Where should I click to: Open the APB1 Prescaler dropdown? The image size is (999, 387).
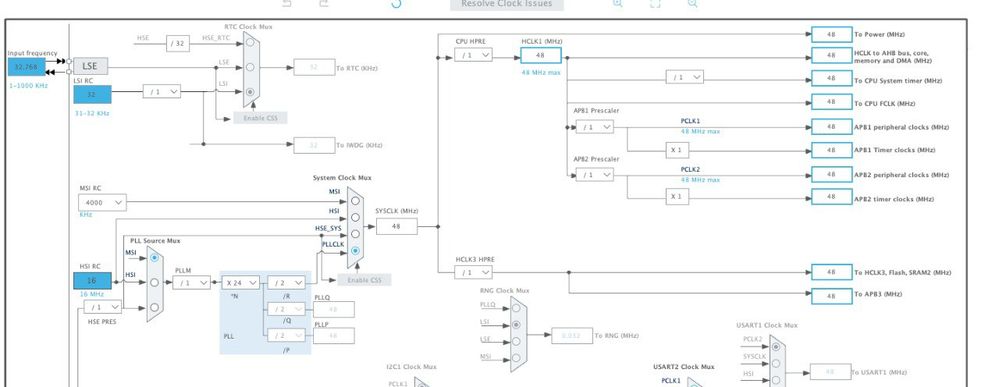tap(594, 127)
